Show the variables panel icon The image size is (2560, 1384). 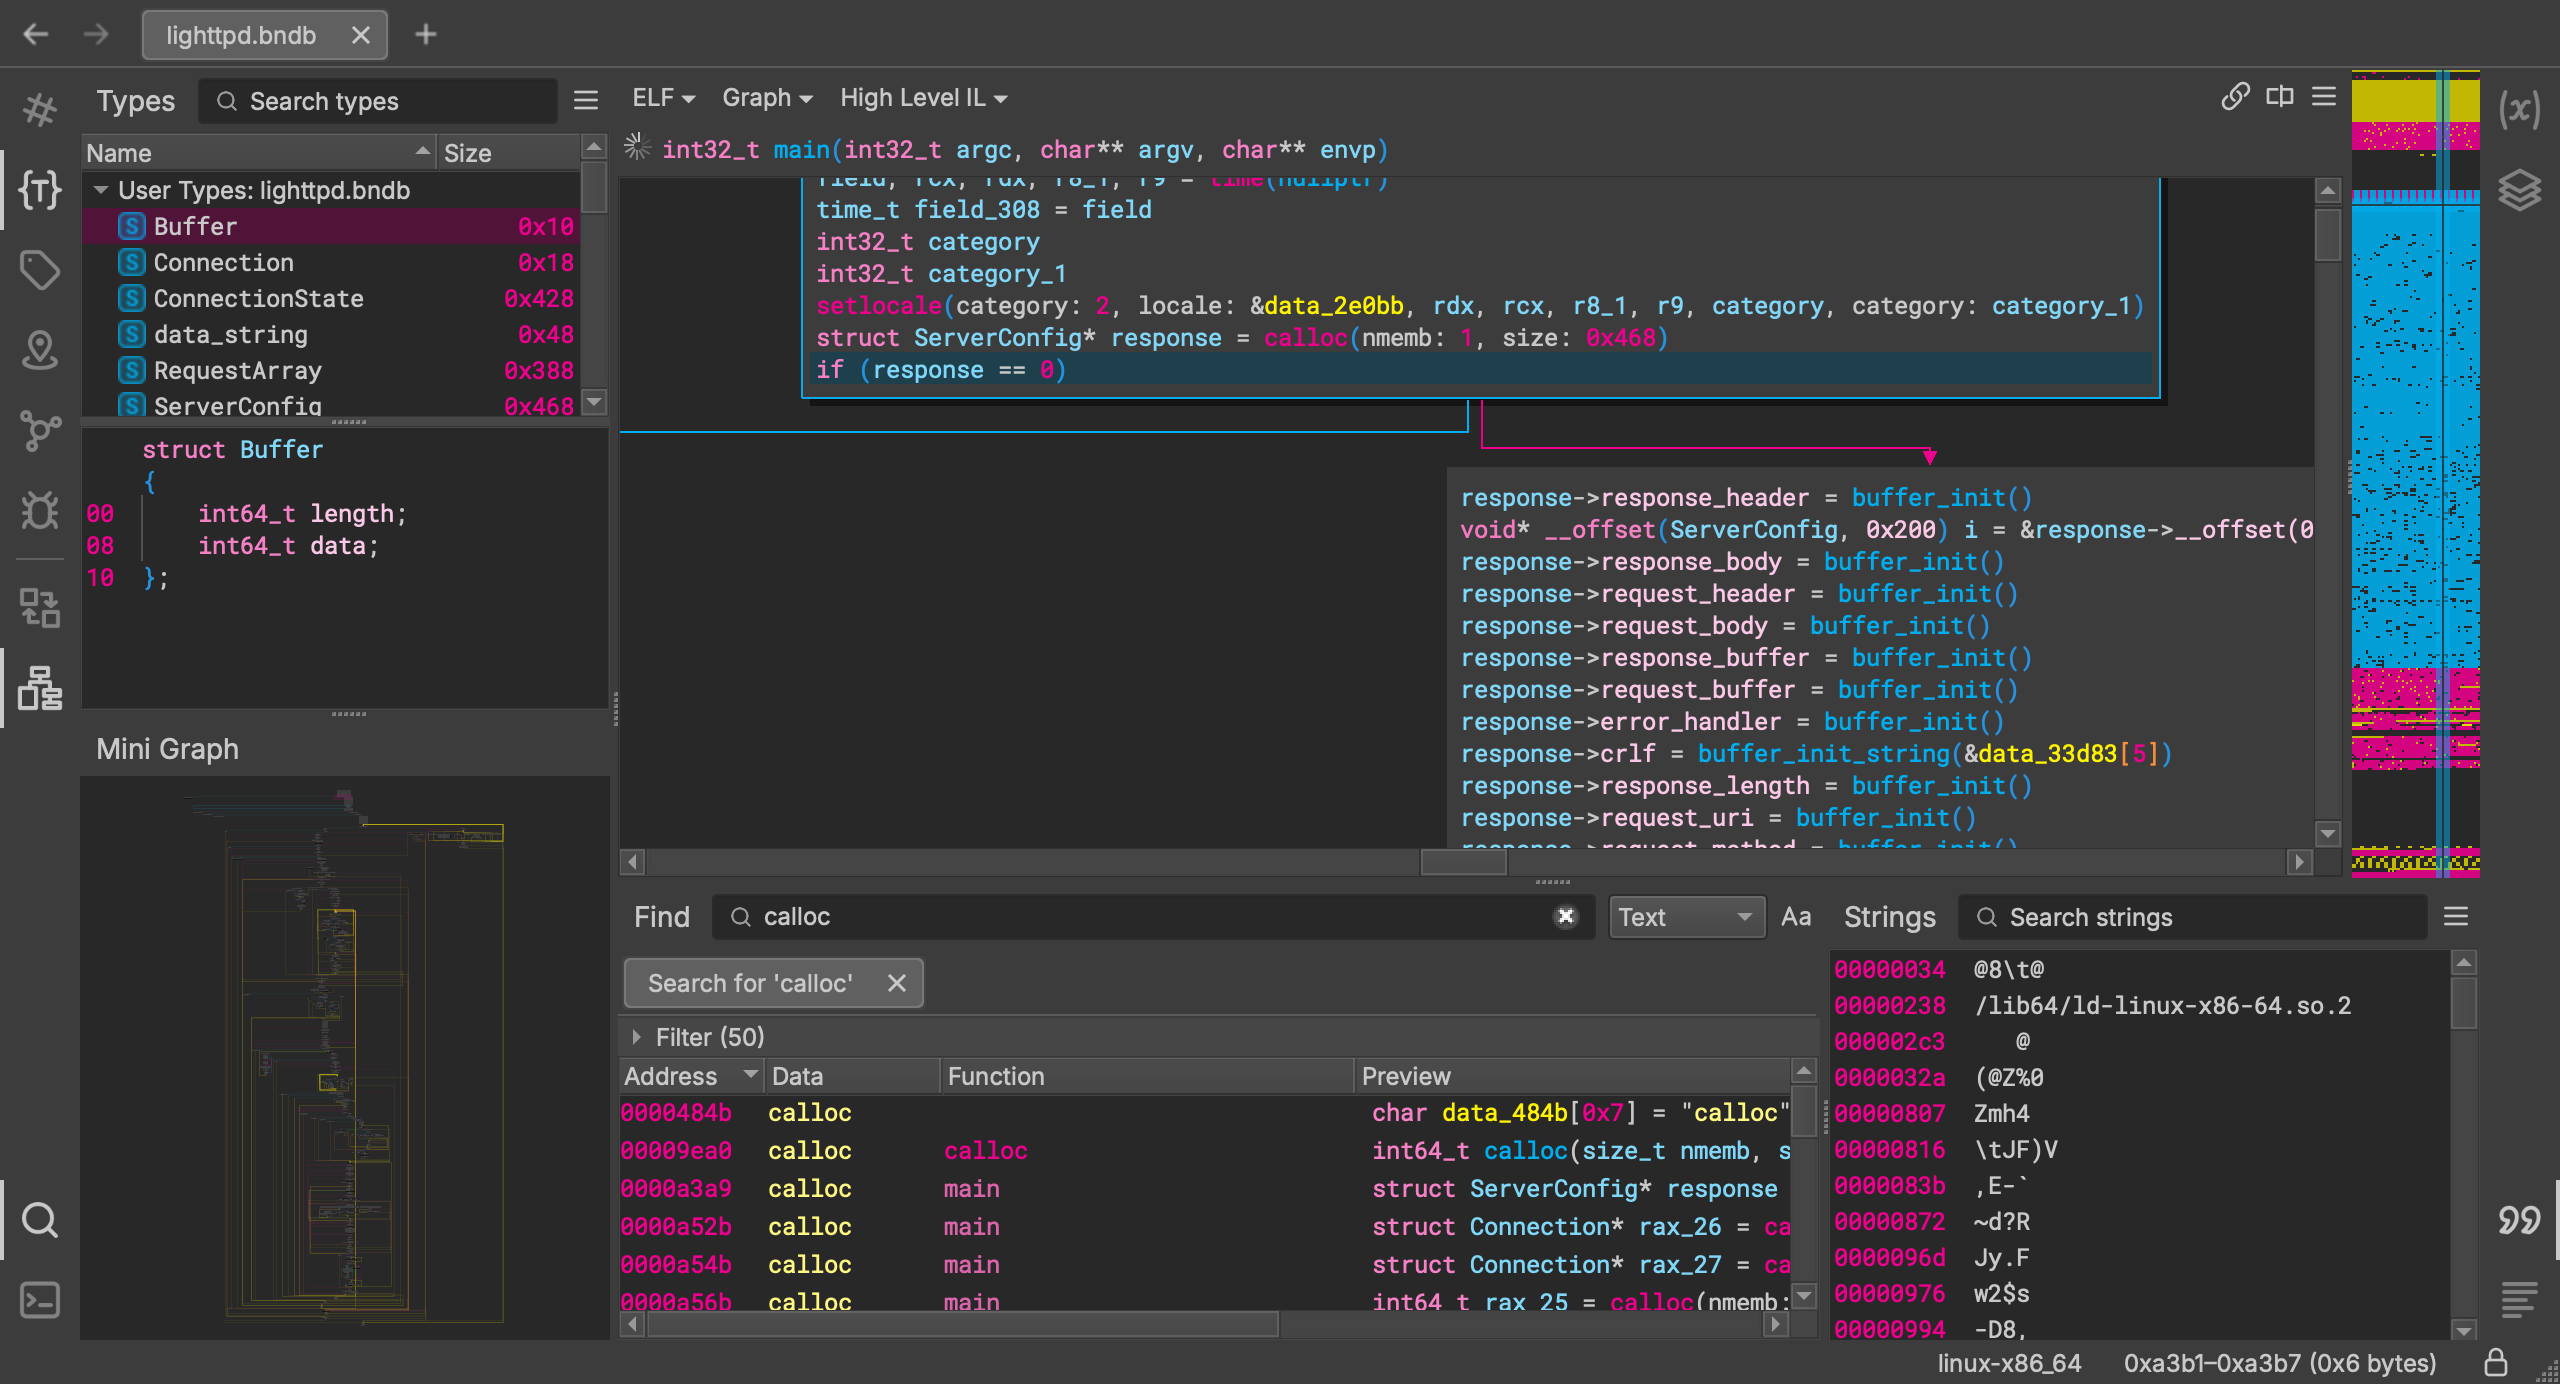[2518, 109]
